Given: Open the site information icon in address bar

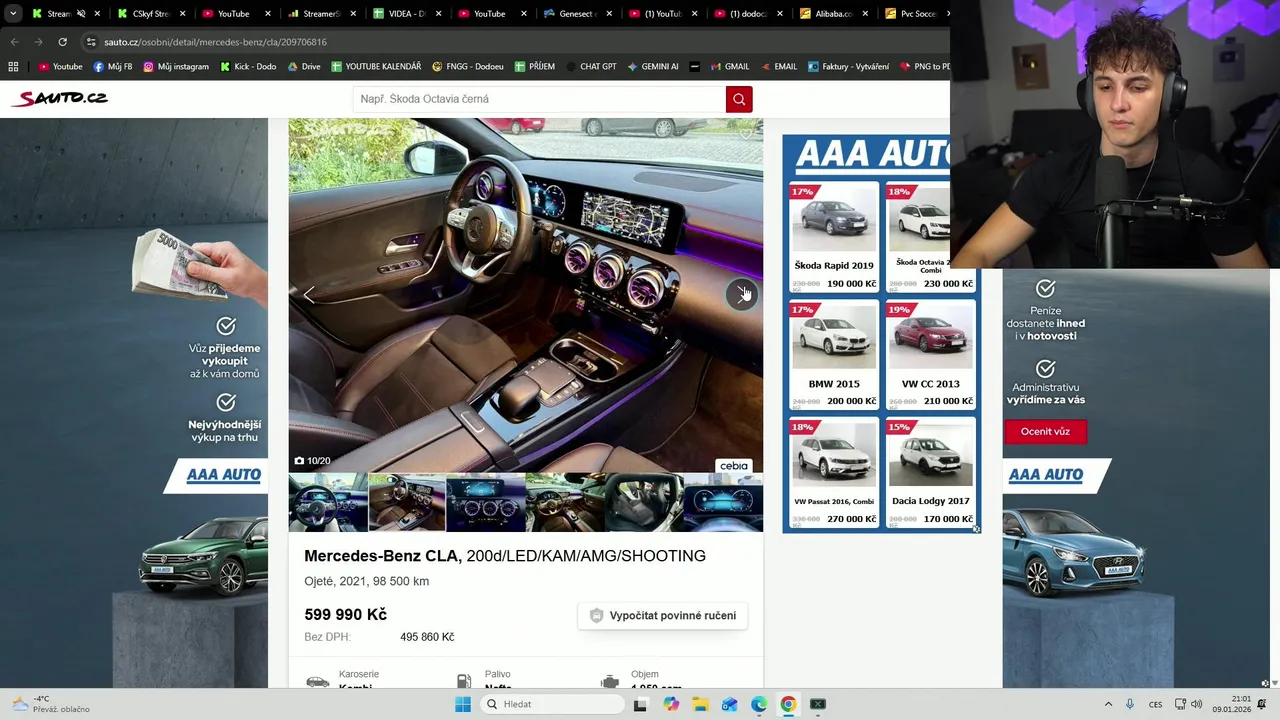Looking at the screenshot, I should 91,42.
